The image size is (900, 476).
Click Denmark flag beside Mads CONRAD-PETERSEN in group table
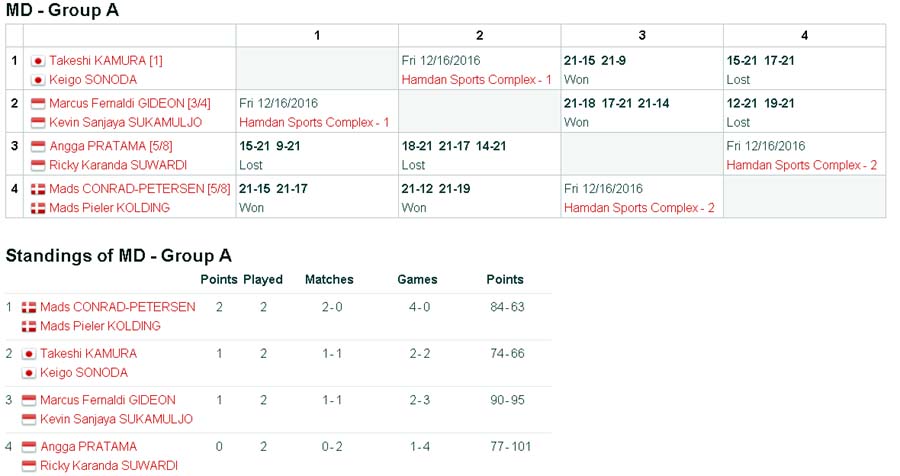click(x=38, y=189)
